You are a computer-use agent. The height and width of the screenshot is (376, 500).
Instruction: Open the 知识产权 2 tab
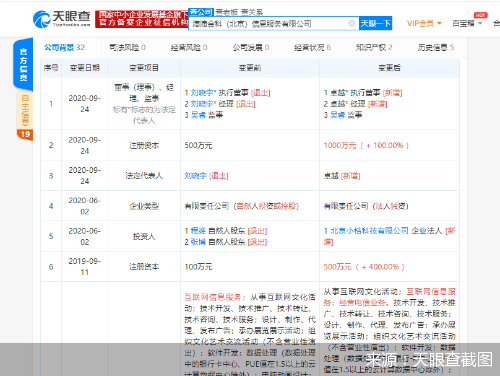(x=374, y=47)
